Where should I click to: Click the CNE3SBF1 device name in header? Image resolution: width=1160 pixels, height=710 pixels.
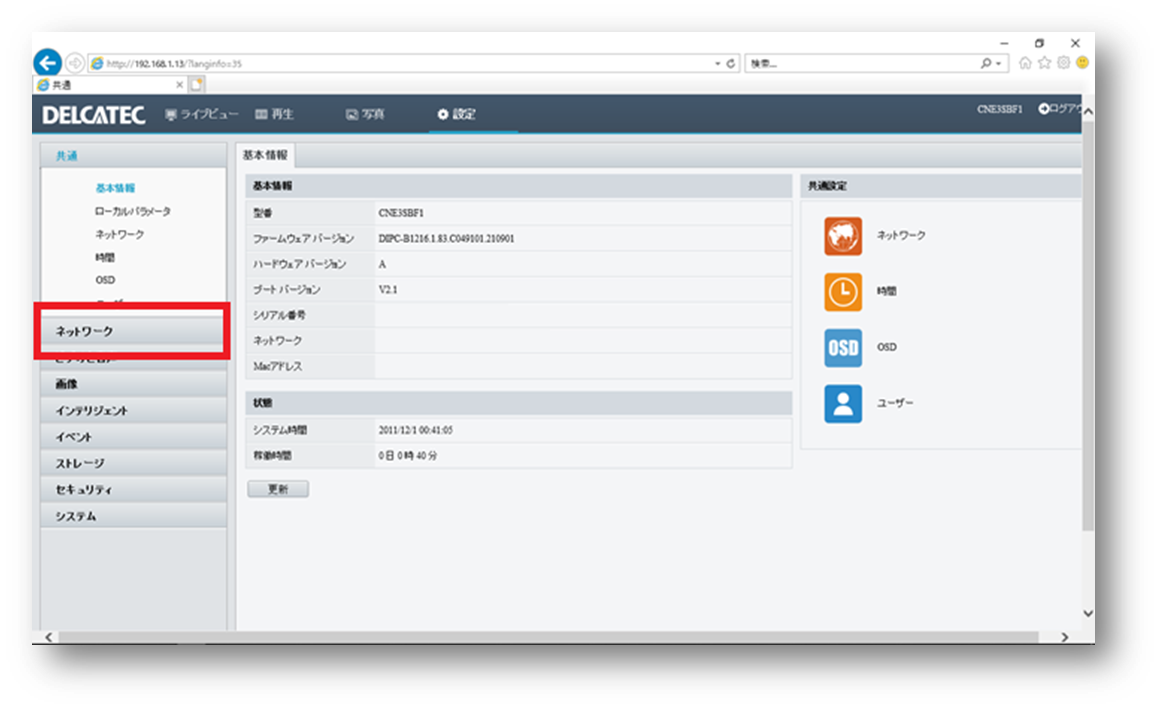pos(999,109)
